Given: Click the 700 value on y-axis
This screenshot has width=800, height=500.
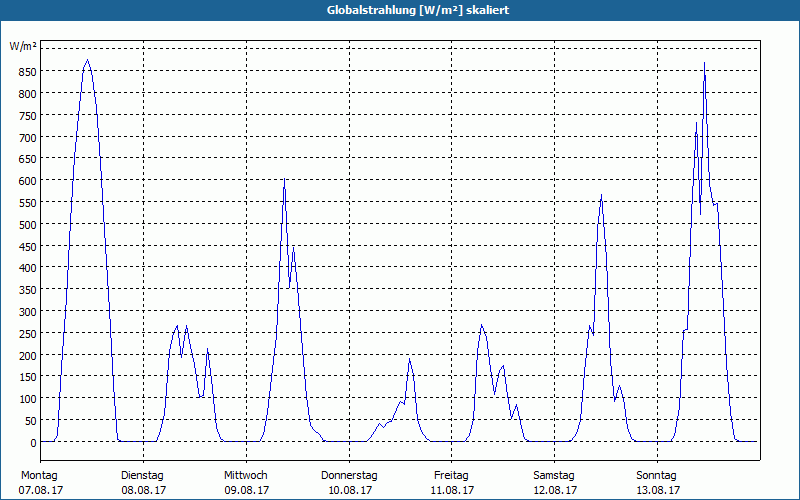Looking at the screenshot, I should tap(28, 138).
